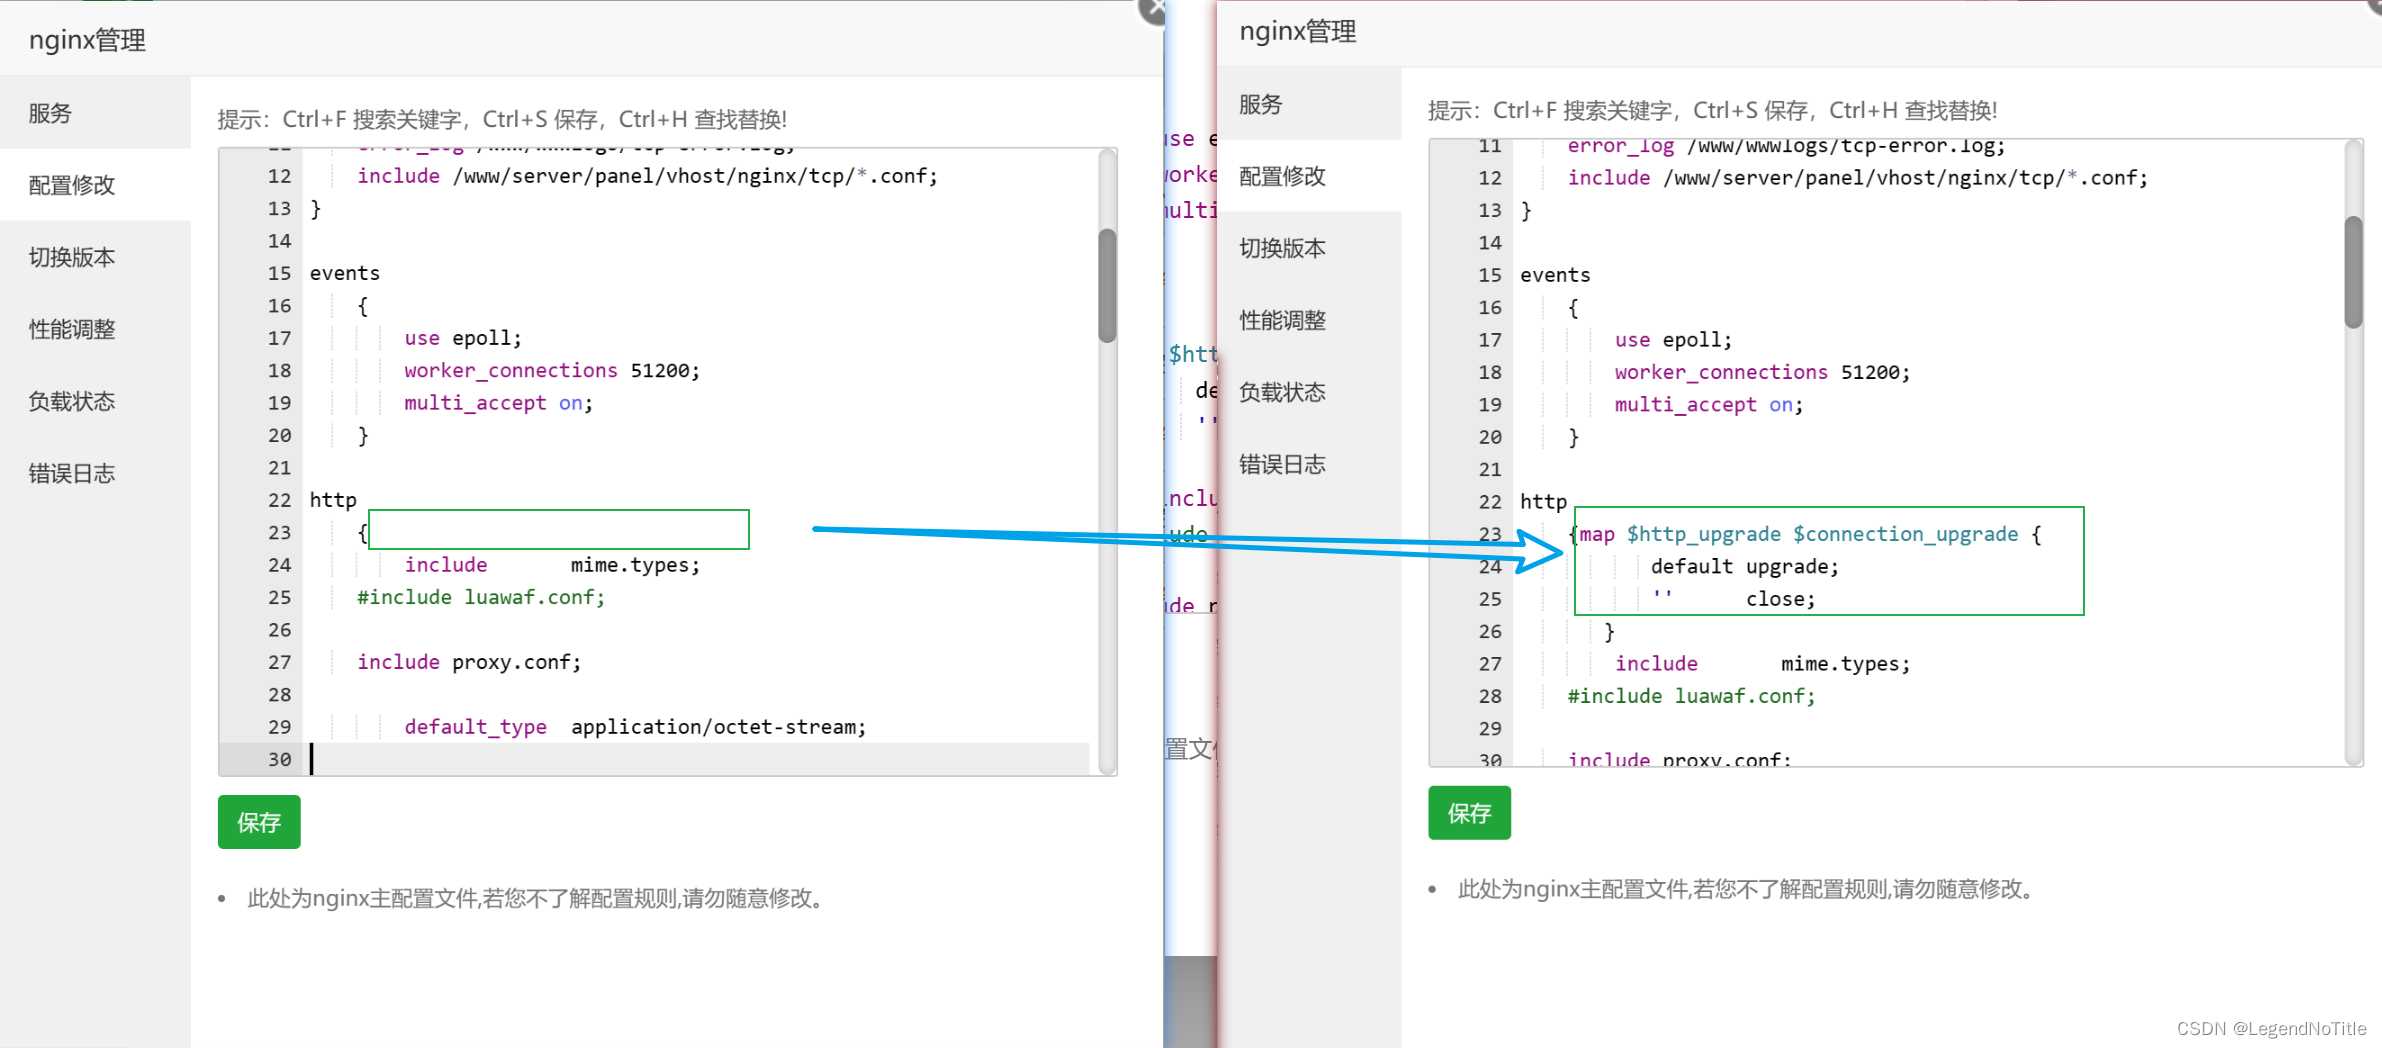Click 'error_log' tcp-error.log line in right editor
The width and height of the screenshot is (2382, 1048).
(1787, 146)
